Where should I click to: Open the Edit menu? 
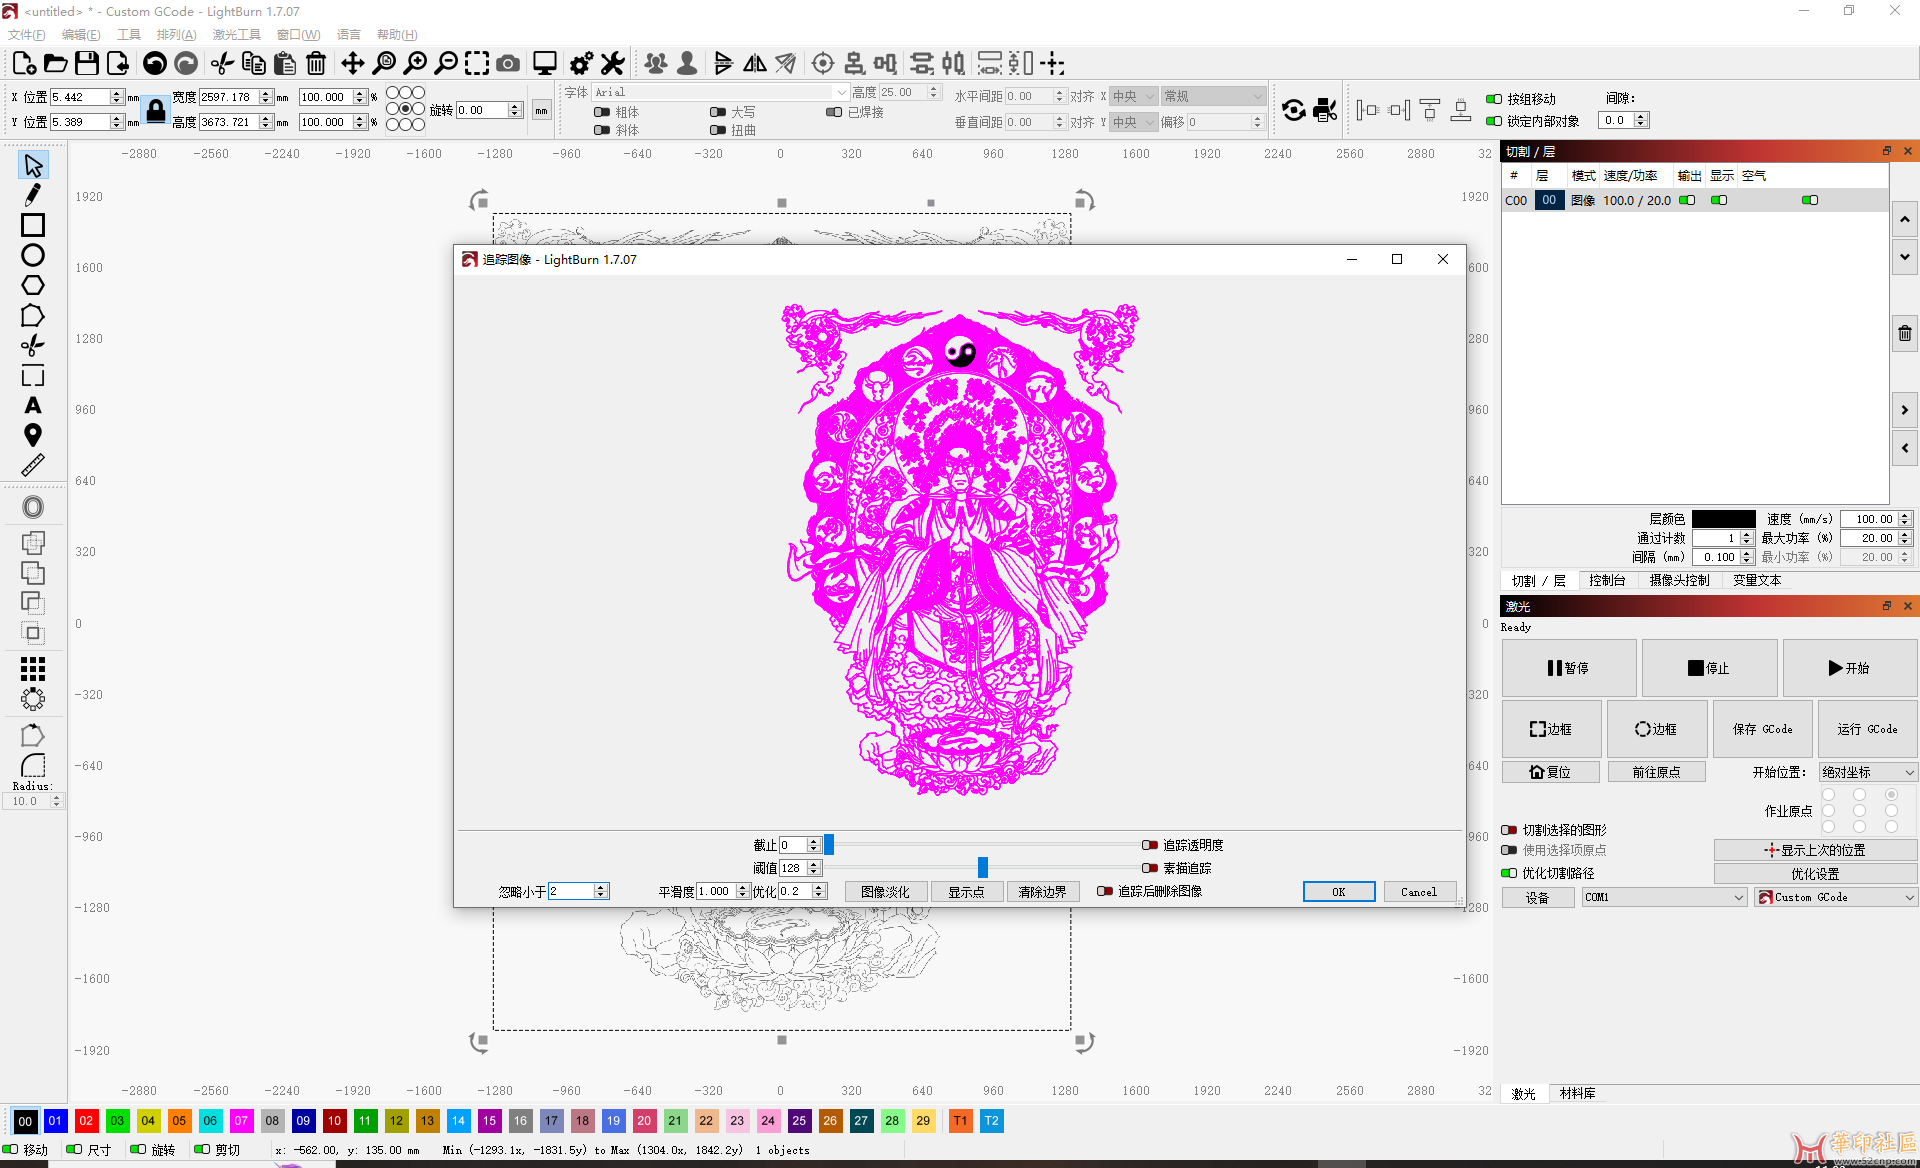click(x=81, y=34)
